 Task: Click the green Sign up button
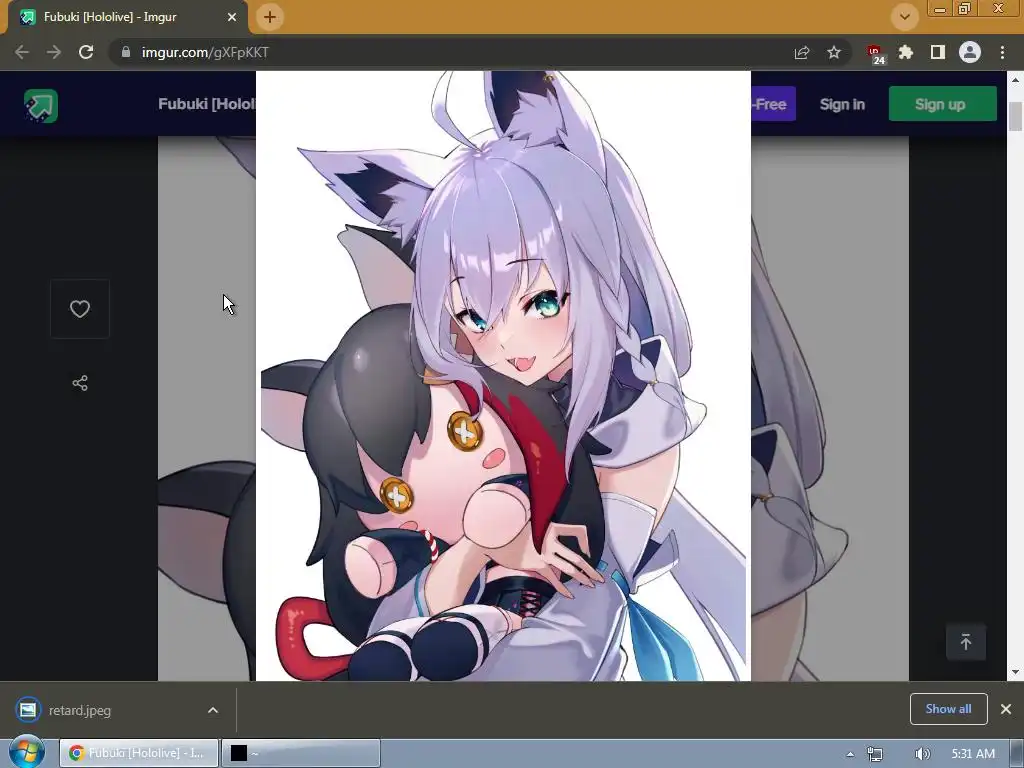click(942, 104)
